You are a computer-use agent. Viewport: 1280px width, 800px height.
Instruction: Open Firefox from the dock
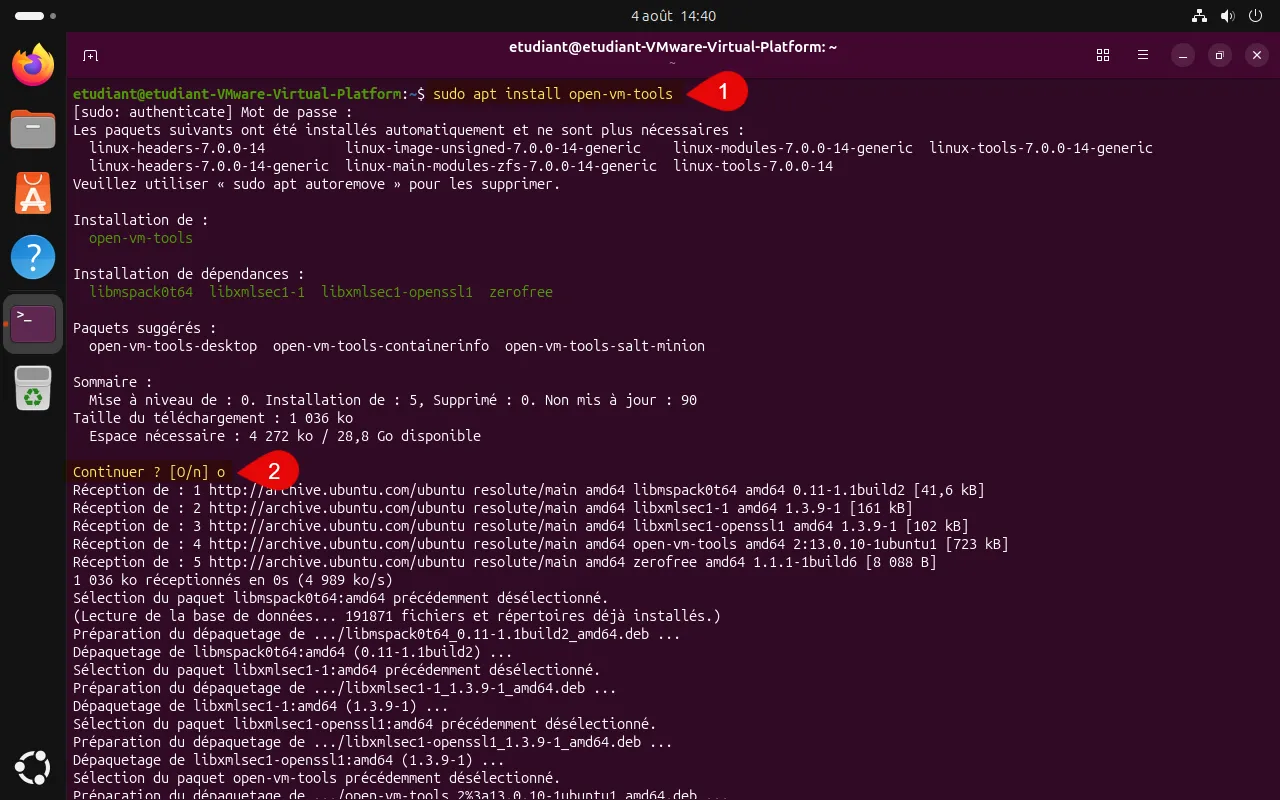(x=33, y=65)
